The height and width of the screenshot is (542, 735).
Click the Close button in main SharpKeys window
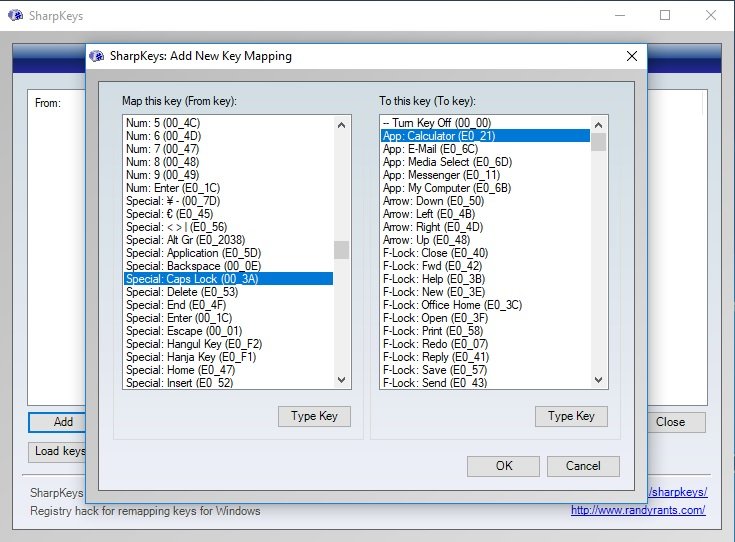(x=676, y=422)
